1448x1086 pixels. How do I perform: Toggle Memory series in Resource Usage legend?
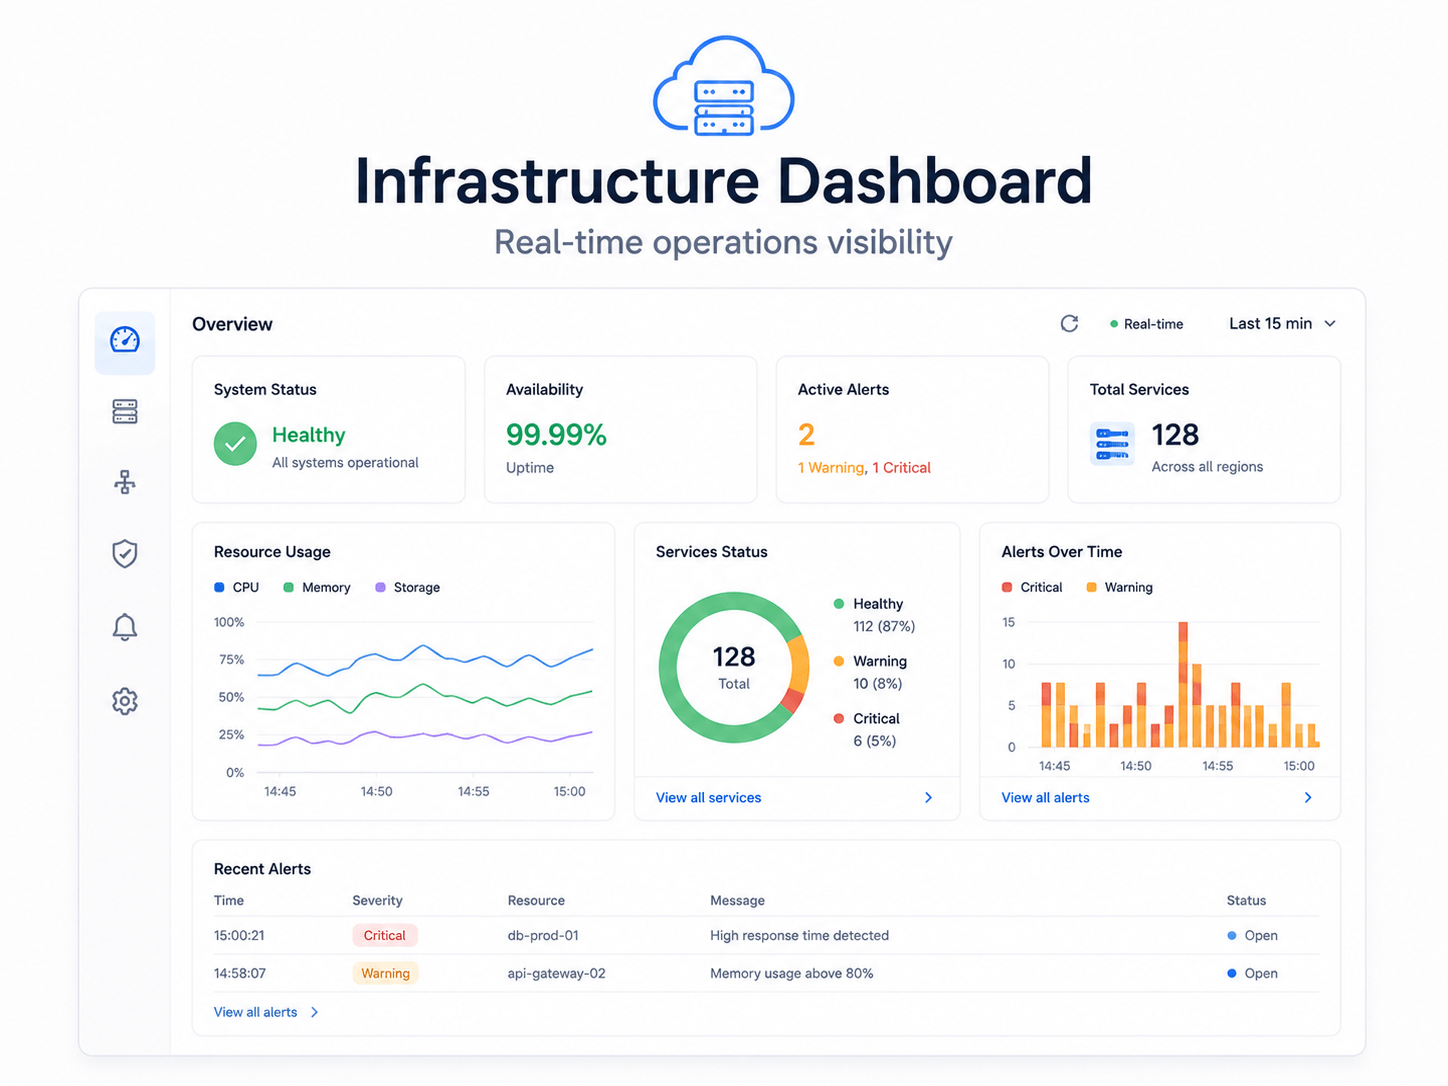pos(317,587)
